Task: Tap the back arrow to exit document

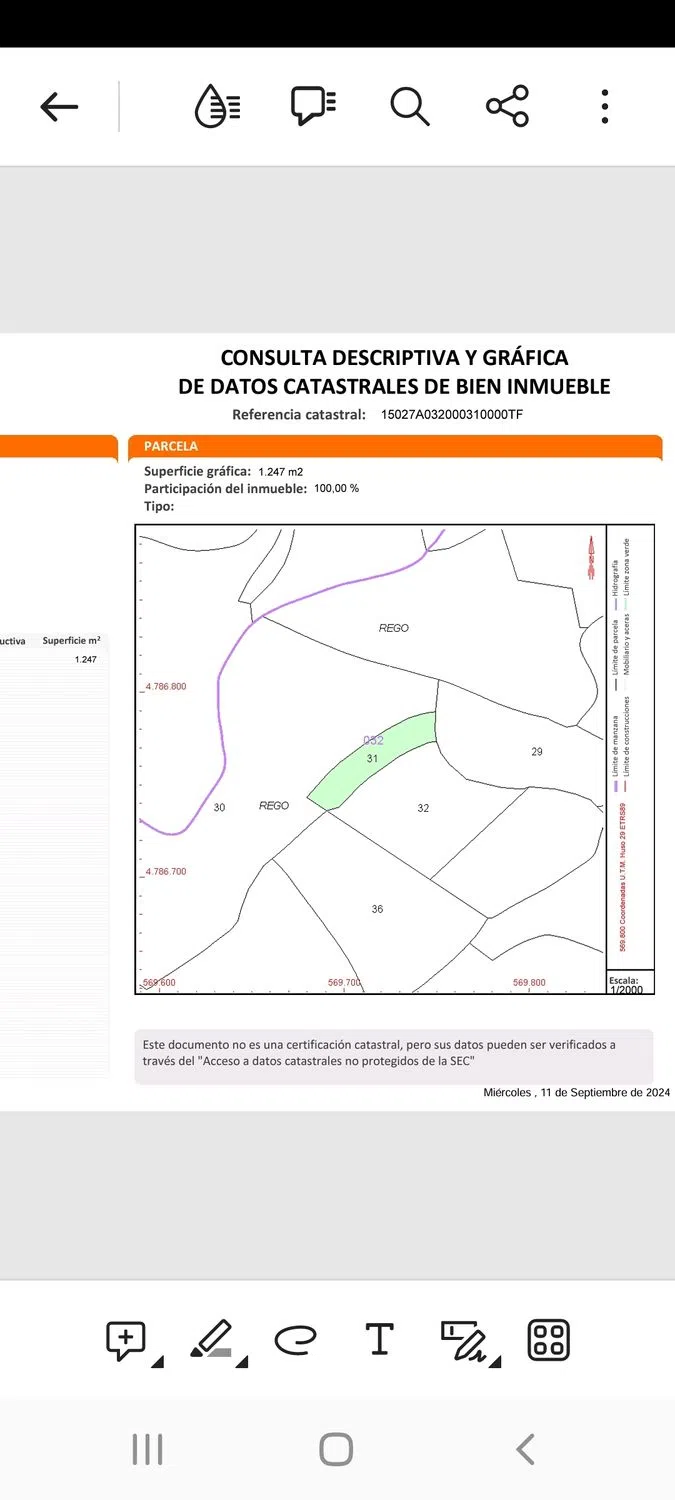Action: pos(59,107)
